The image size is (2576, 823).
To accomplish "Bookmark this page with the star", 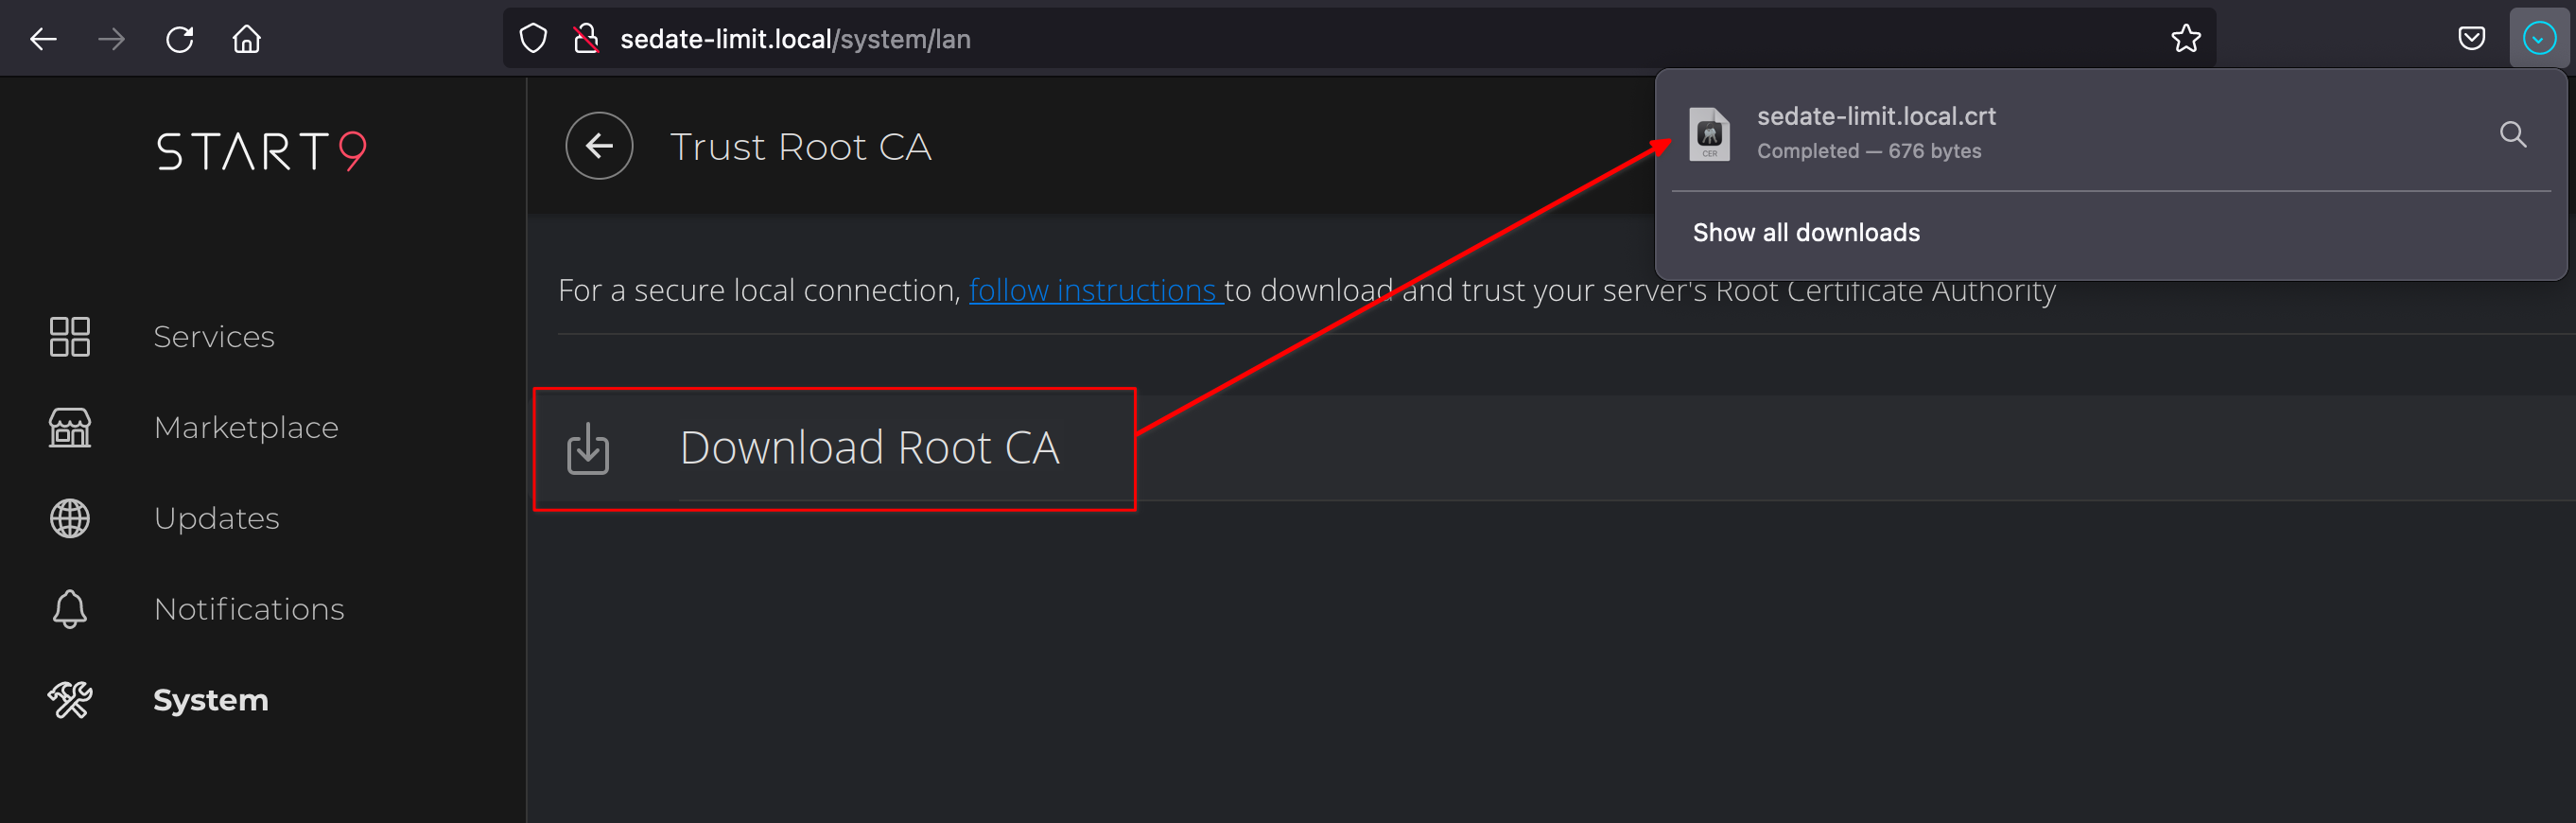I will [x=2185, y=39].
